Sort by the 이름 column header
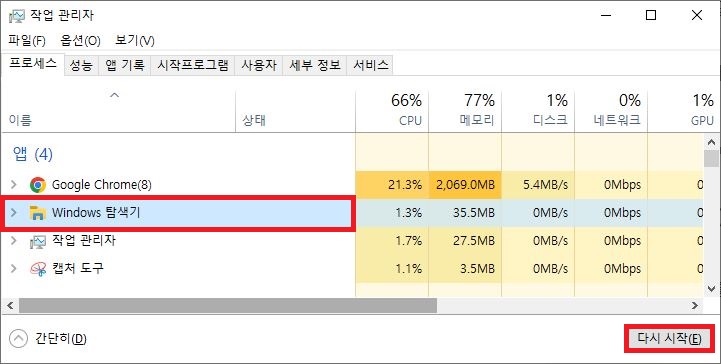This screenshot has width=721, height=364. click(119, 112)
